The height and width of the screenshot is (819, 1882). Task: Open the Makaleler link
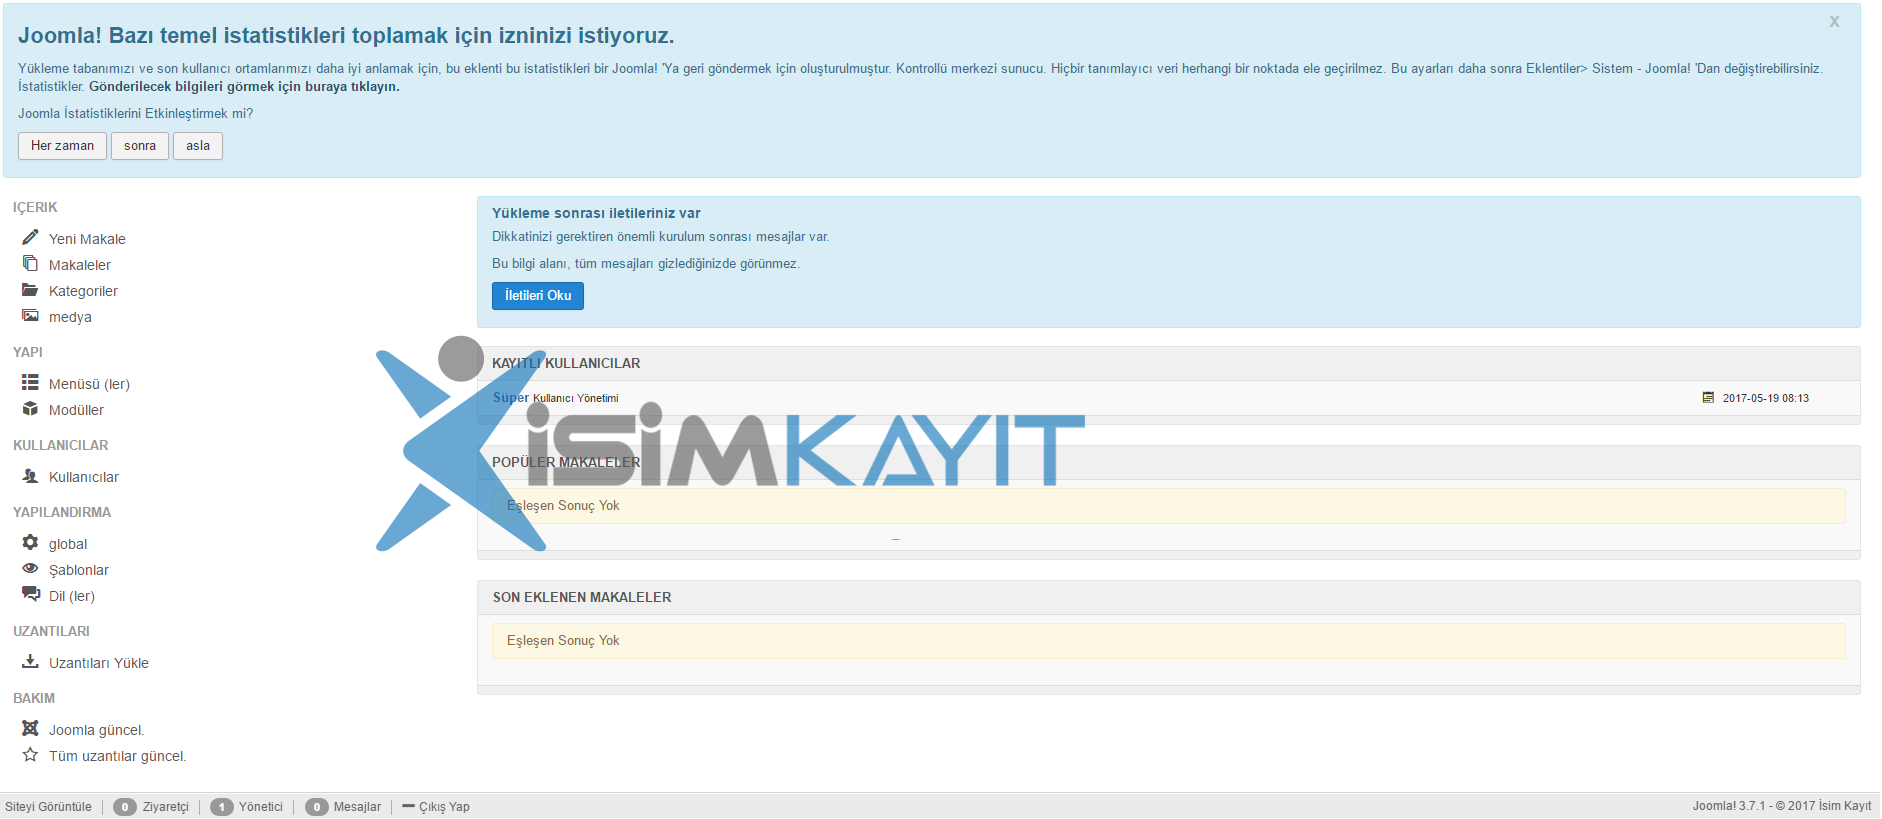80,265
